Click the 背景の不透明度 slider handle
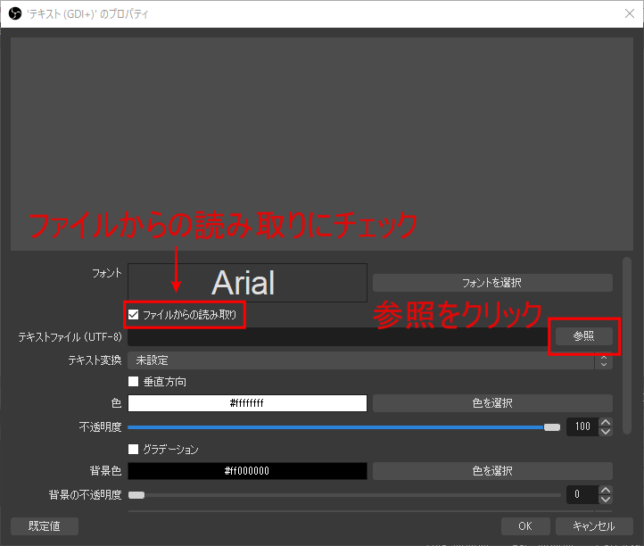The width and height of the screenshot is (644, 546). click(136, 495)
